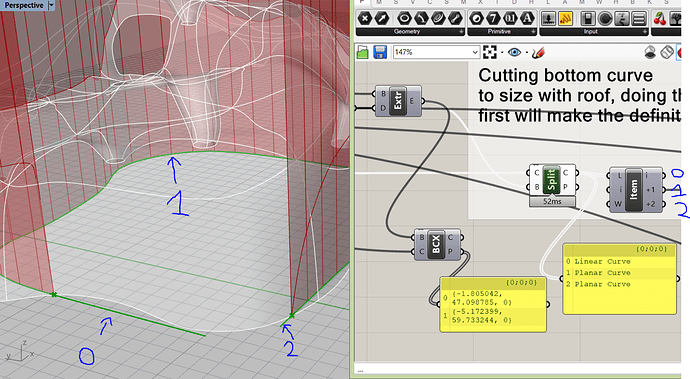Select the Integer parameter '7' icon

[x=493, y=18]
